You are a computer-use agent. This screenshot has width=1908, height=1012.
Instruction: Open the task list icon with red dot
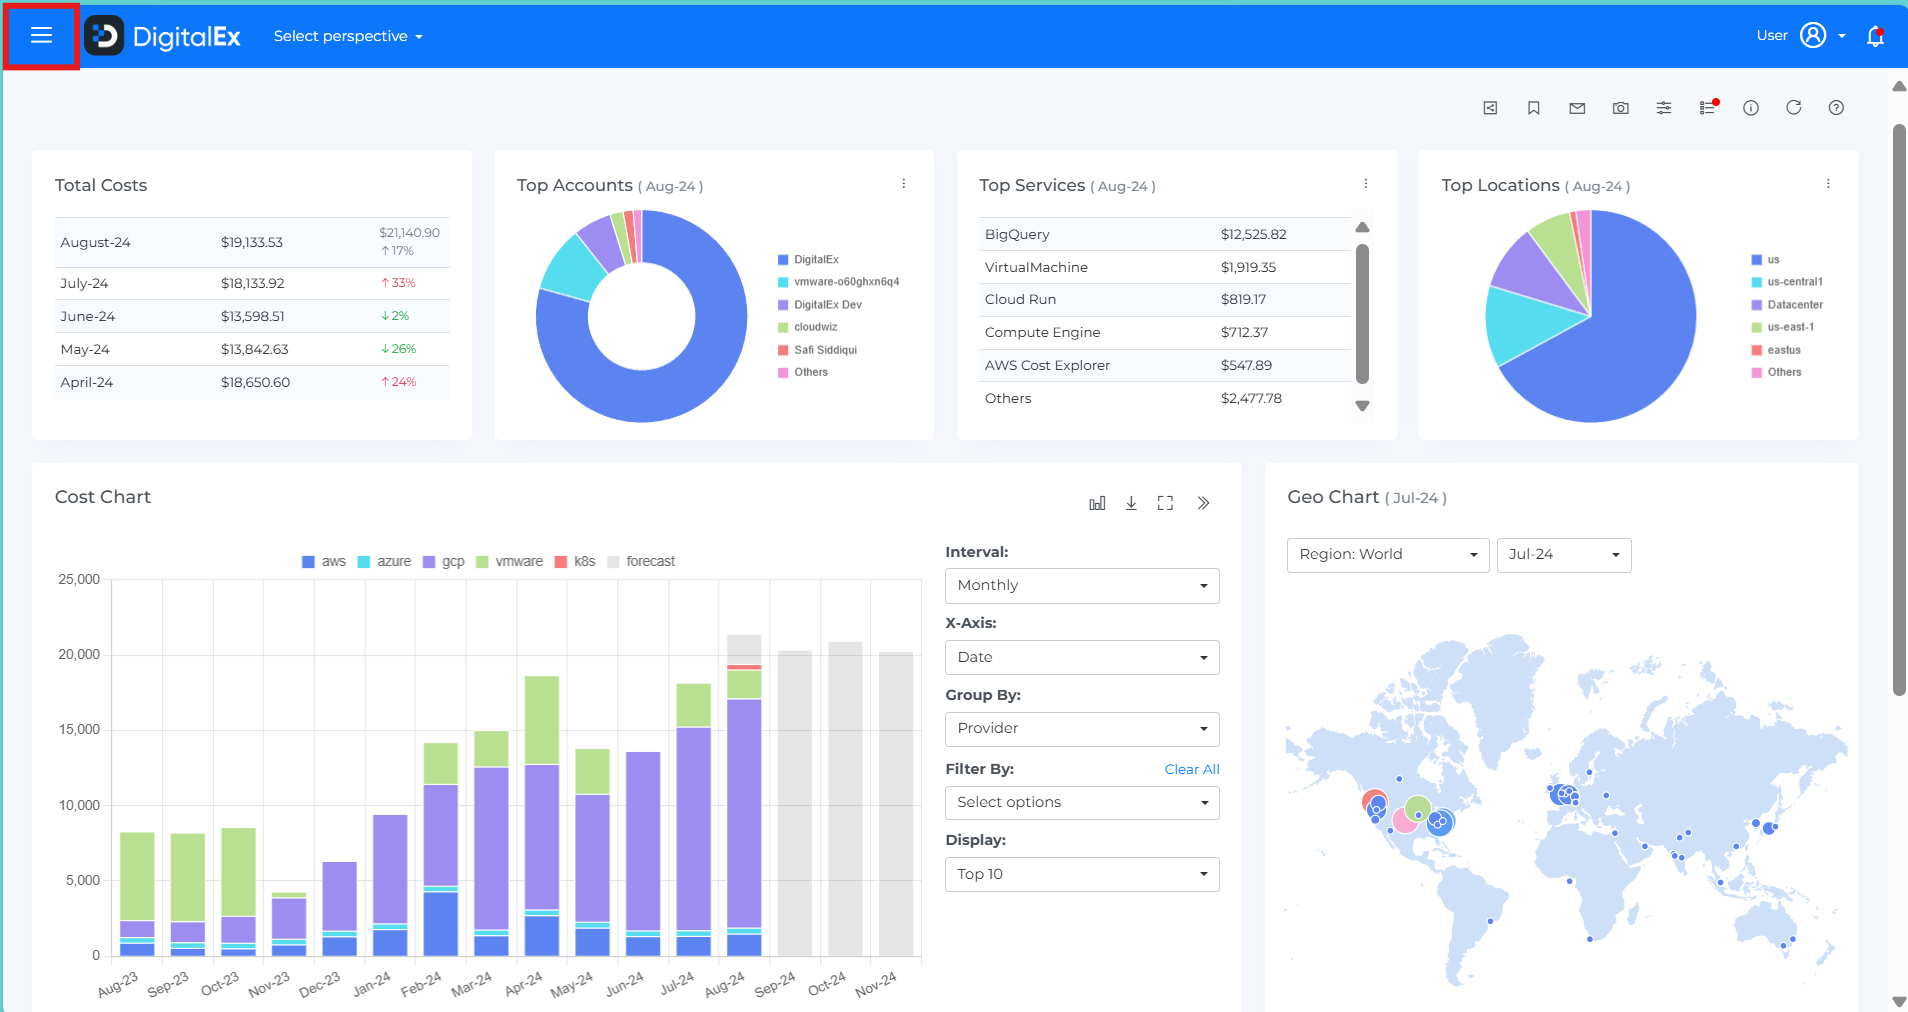tap(1708, 107)
